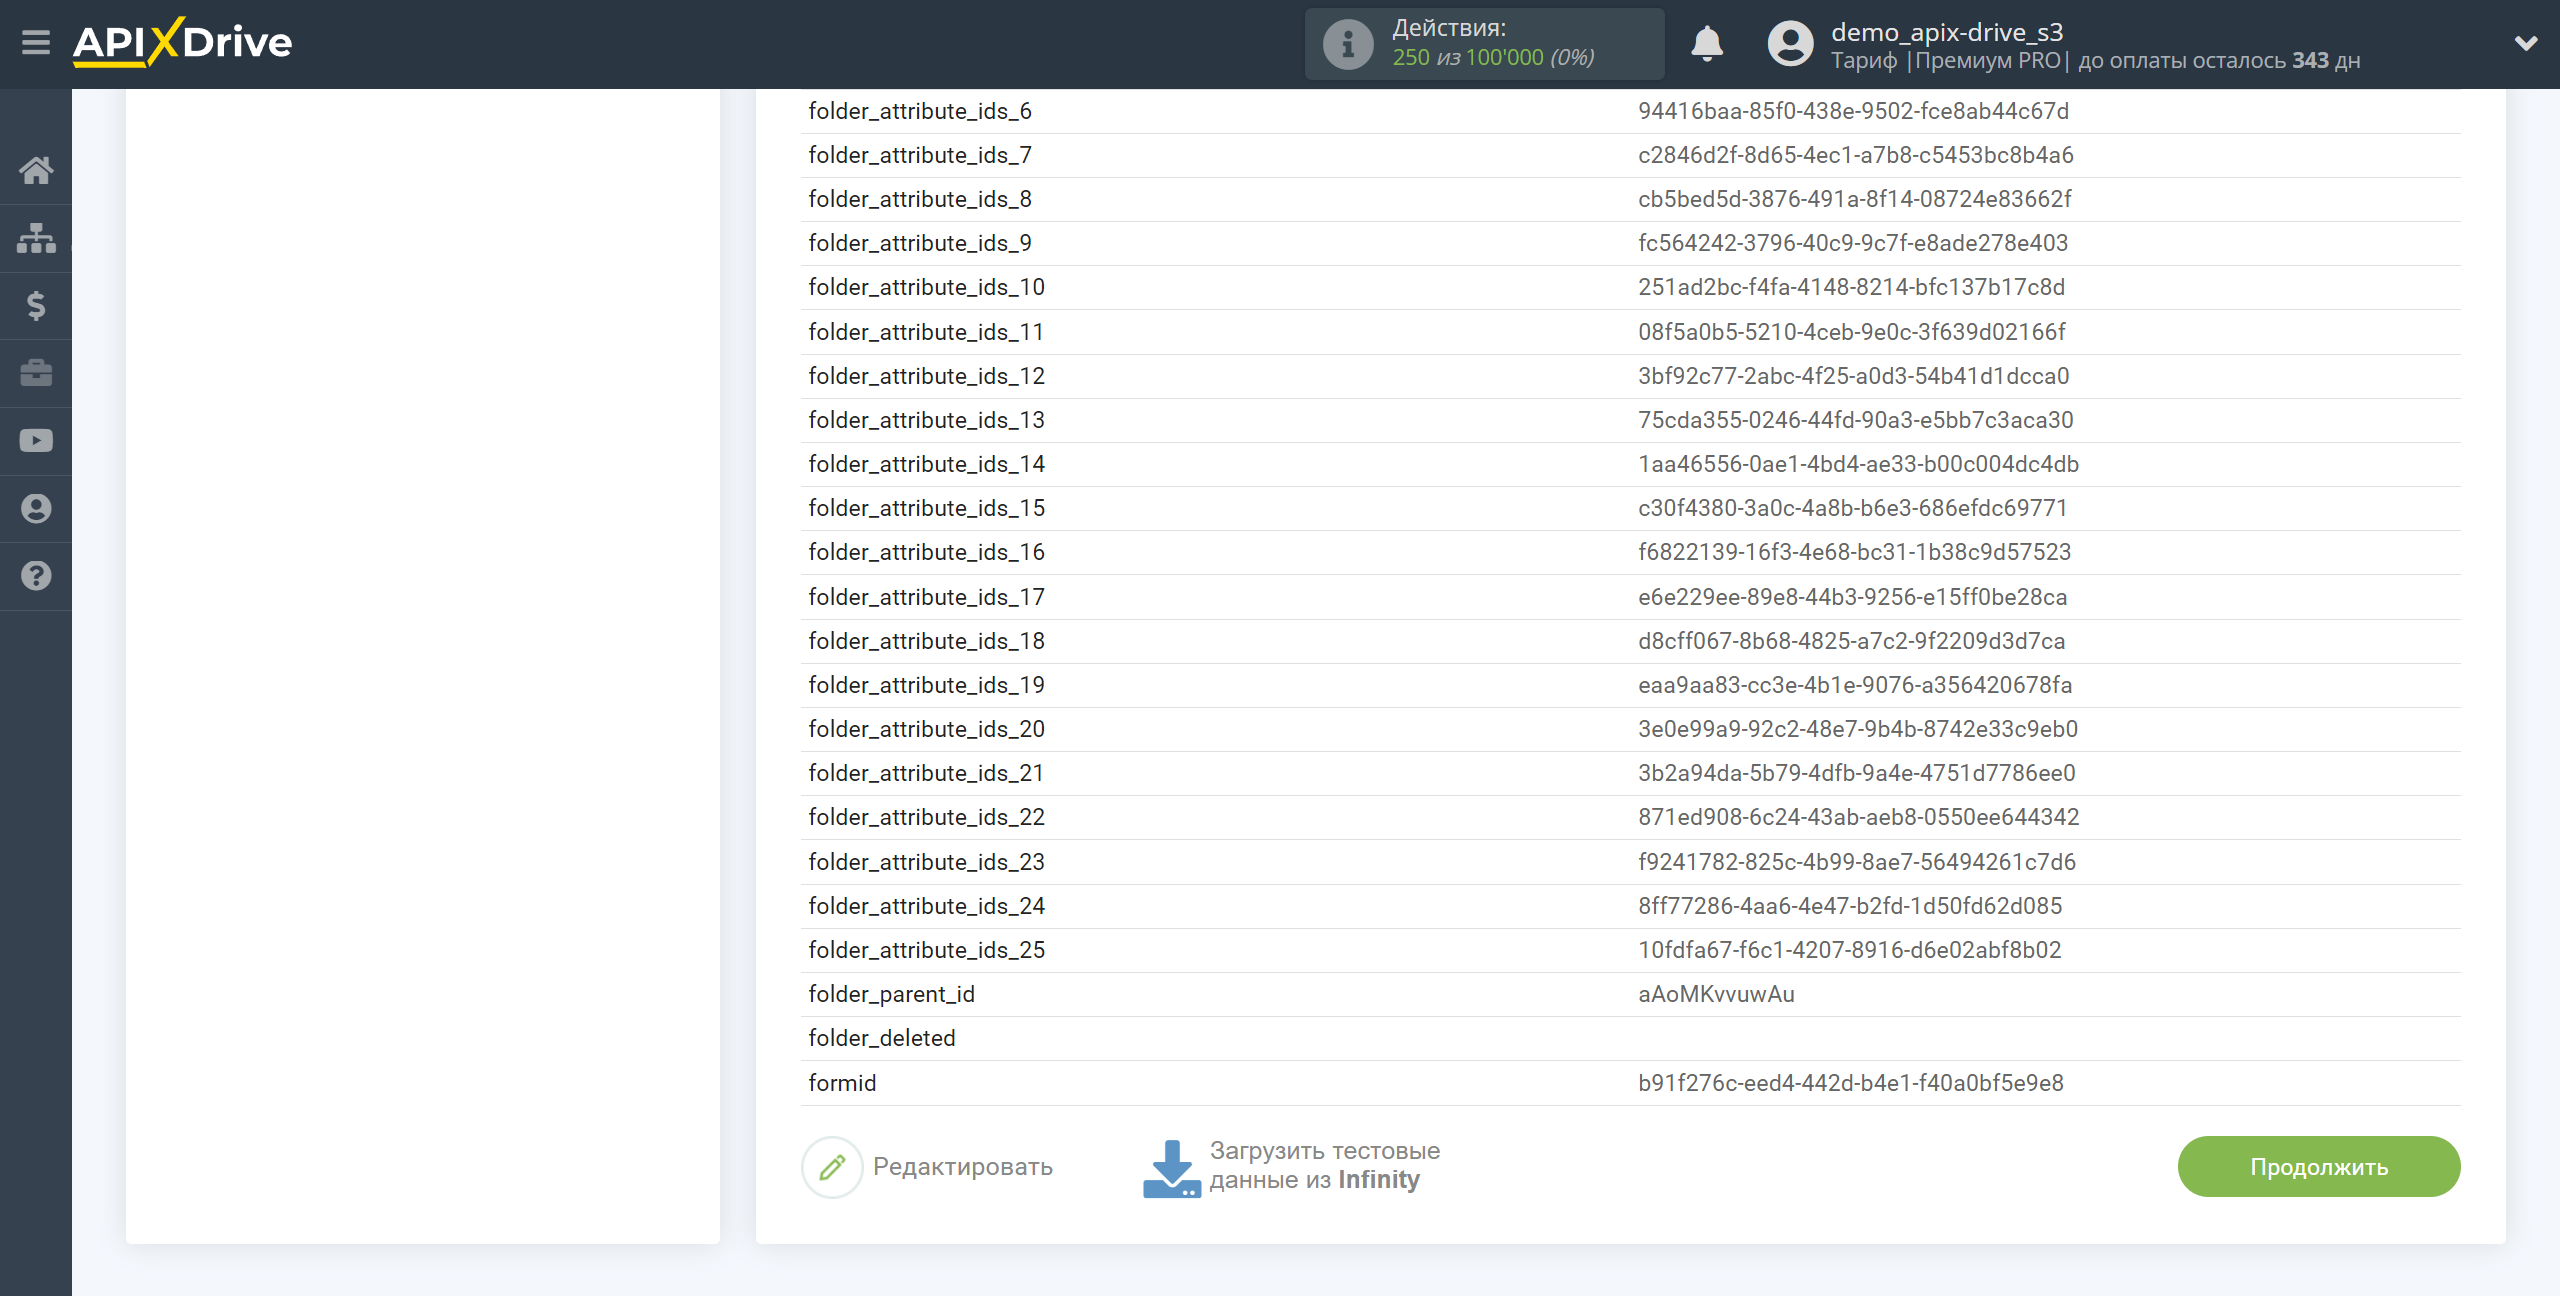Select the folder_attribute_ids_19 field name
Viewport: 2560px width, 1296px height.
pos(926,685)
